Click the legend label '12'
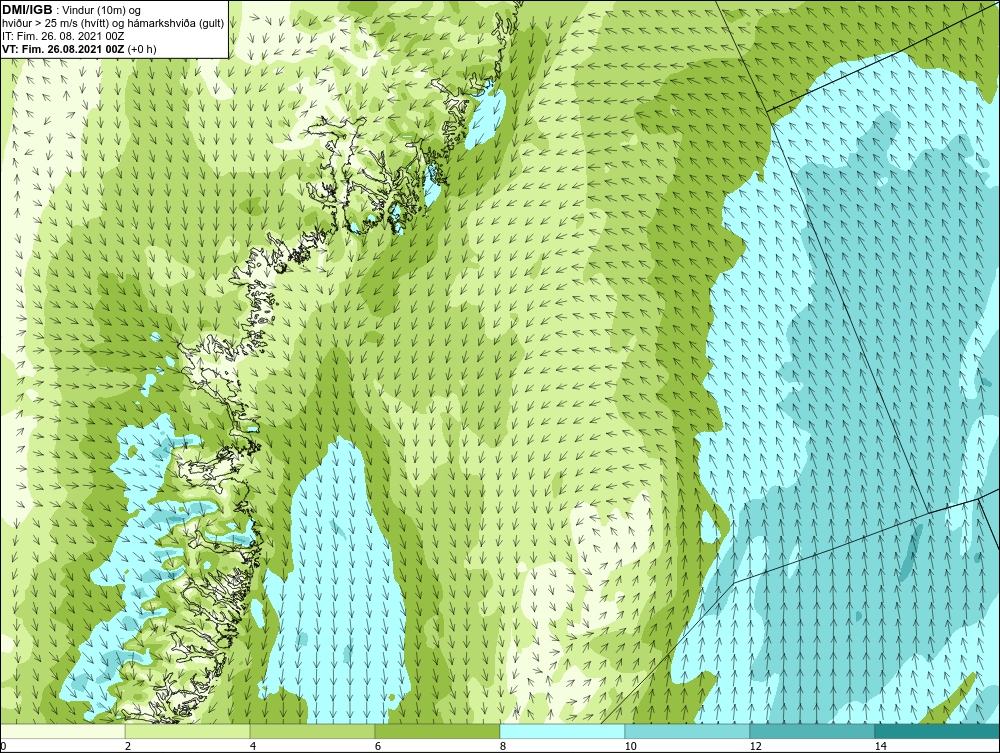This screenshot has height=753, width=1000. (x=756, y=746)
